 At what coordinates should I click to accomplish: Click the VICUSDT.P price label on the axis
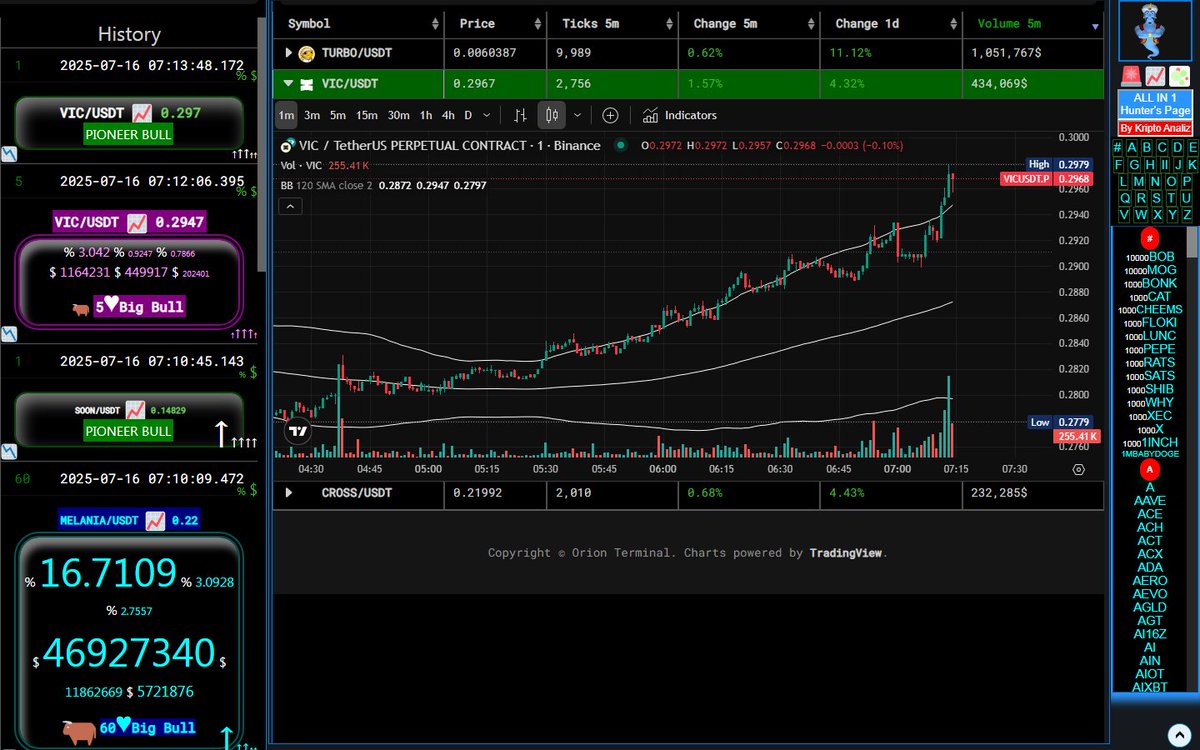(x=1025, y=178)
